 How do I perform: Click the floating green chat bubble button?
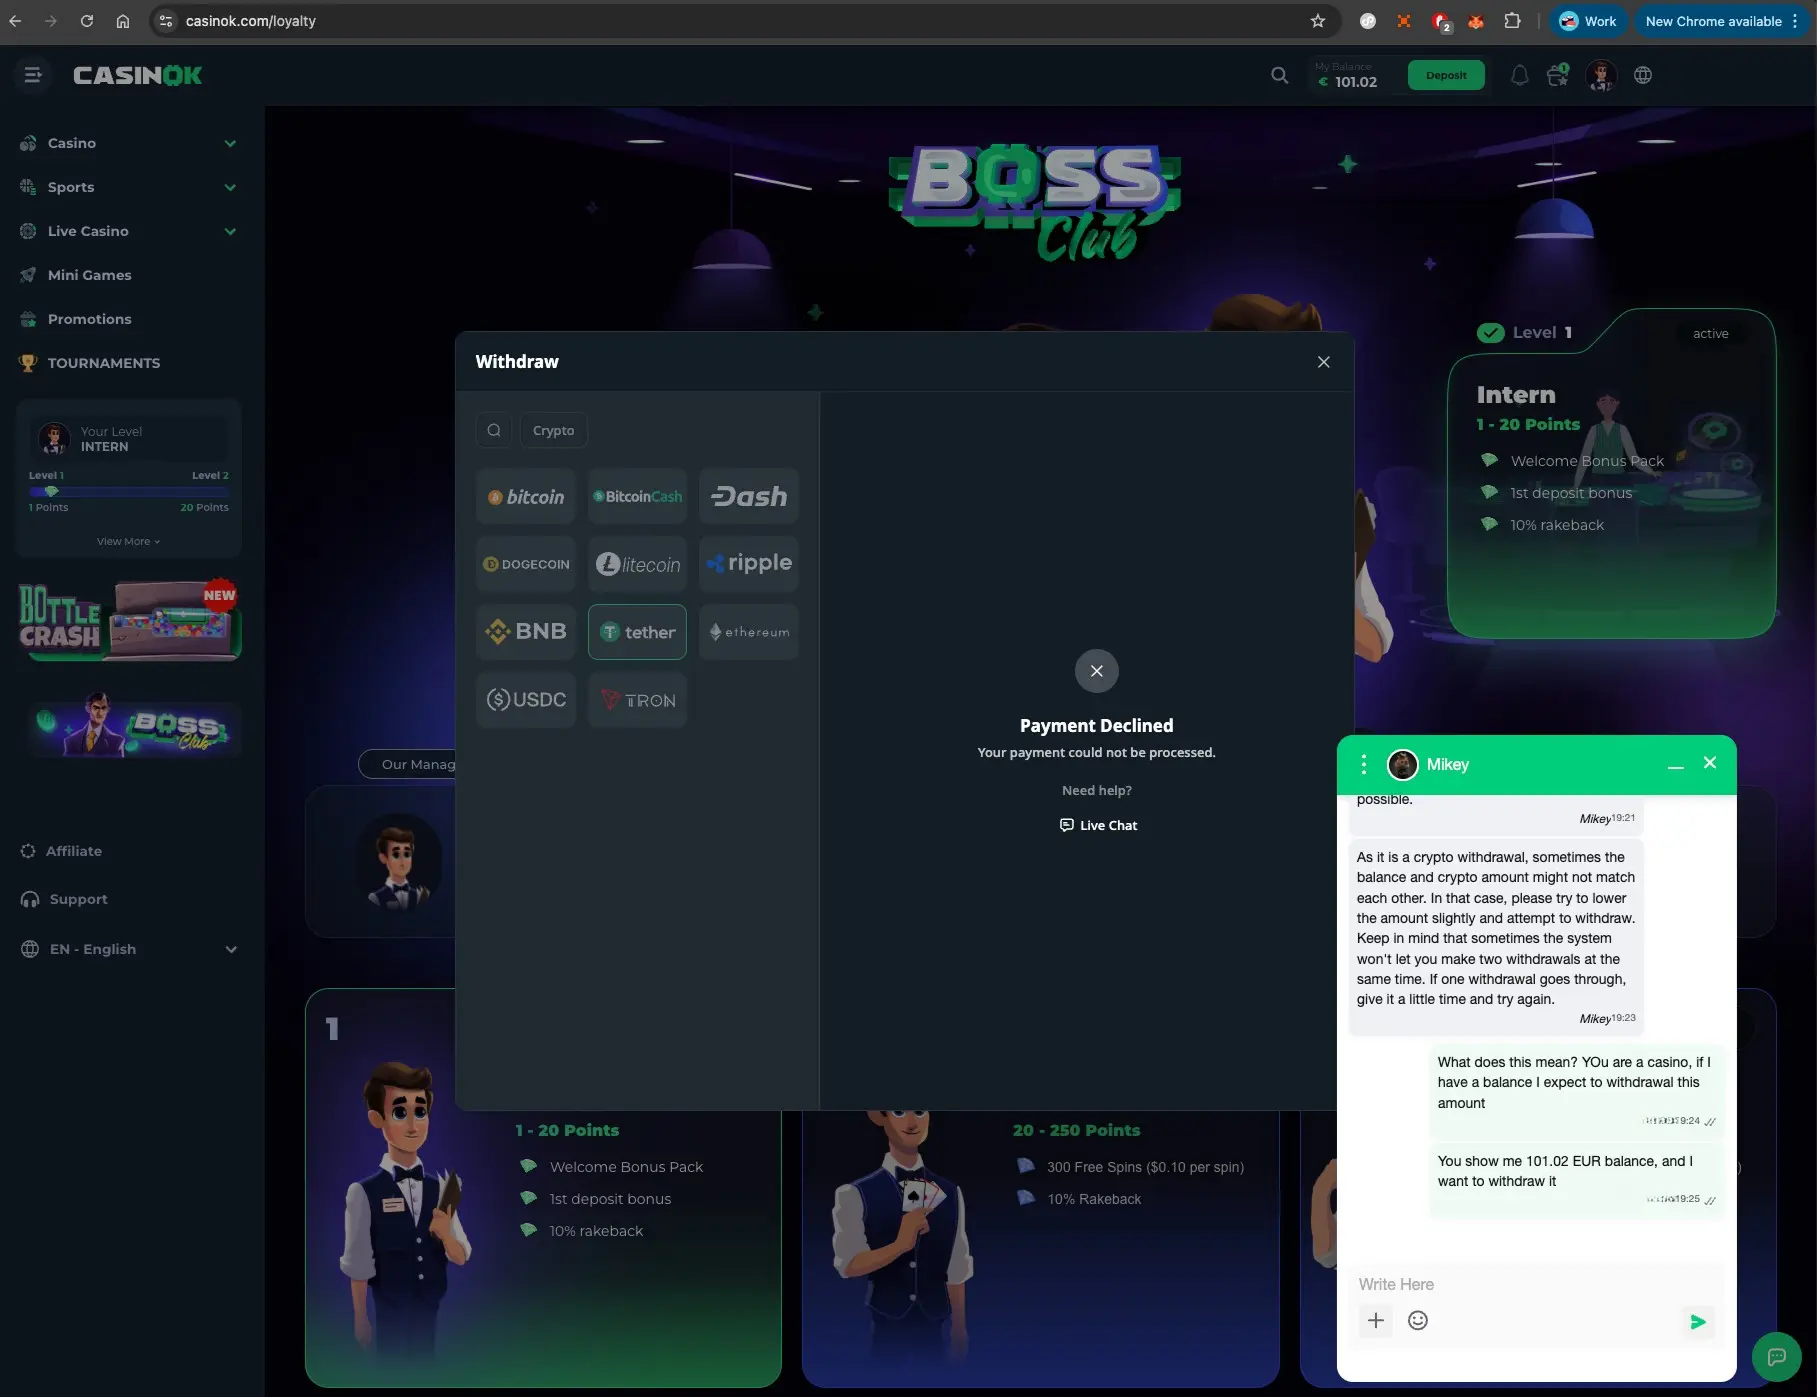[1776, 1357]
